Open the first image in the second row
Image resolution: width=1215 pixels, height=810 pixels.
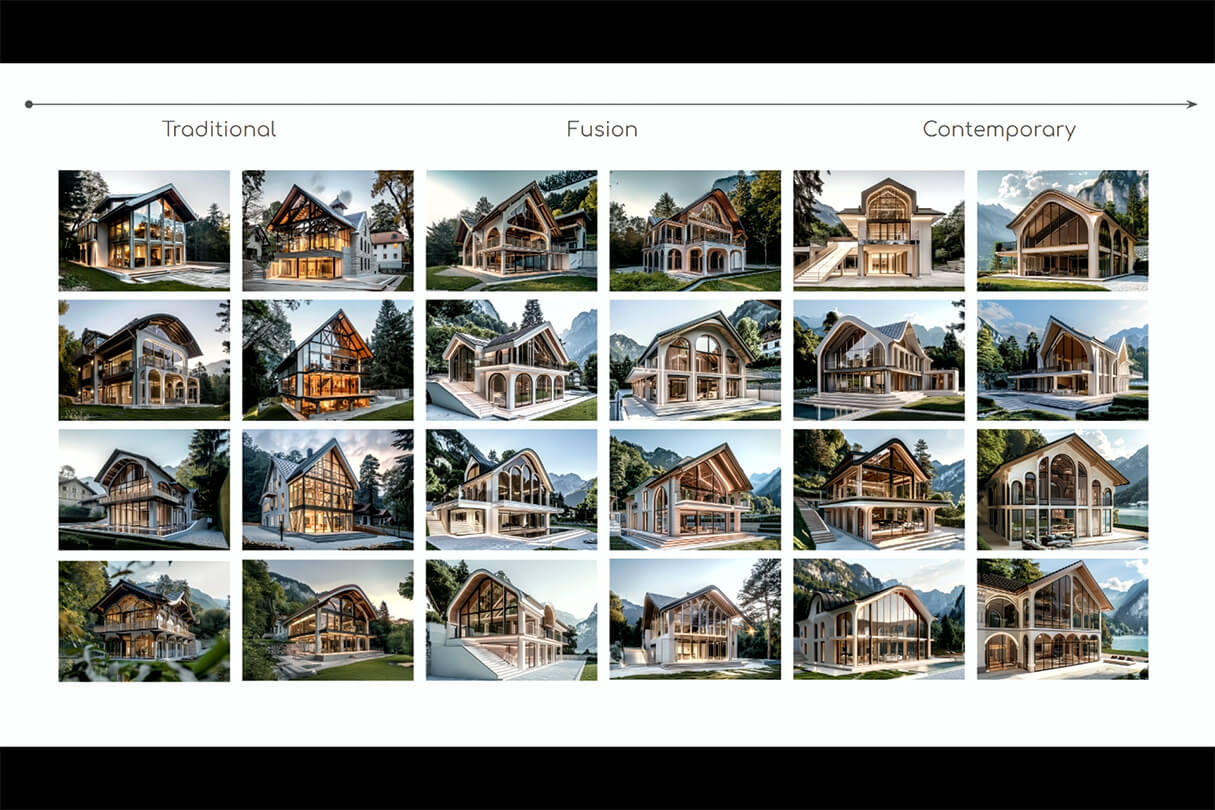pyautogui.click(x=144, y=360)
